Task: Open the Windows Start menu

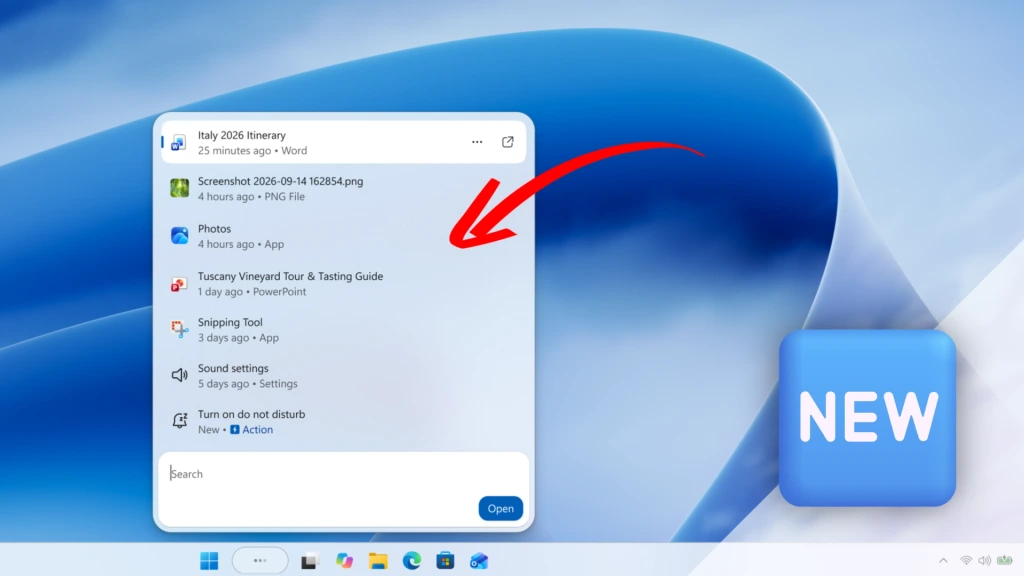Action: (209, 561)
